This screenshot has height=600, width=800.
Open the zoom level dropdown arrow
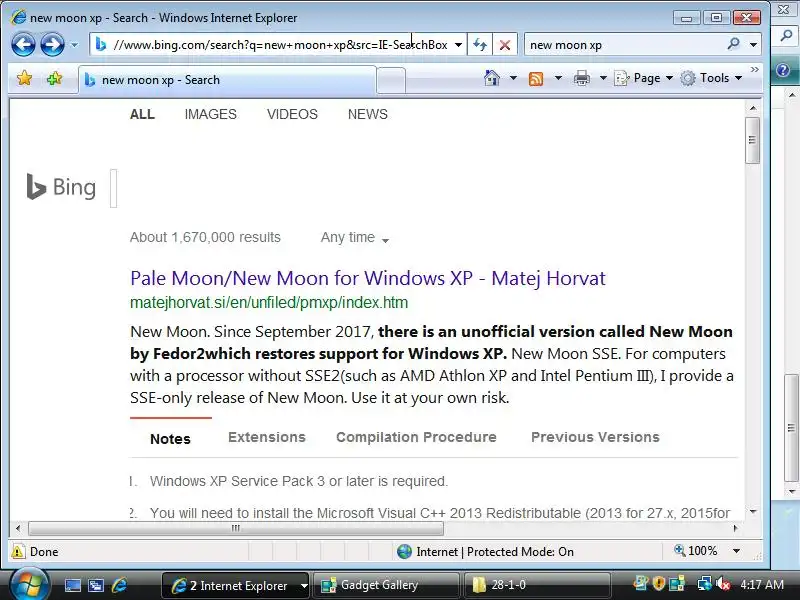pyautogui.click(x=736, y=551)
